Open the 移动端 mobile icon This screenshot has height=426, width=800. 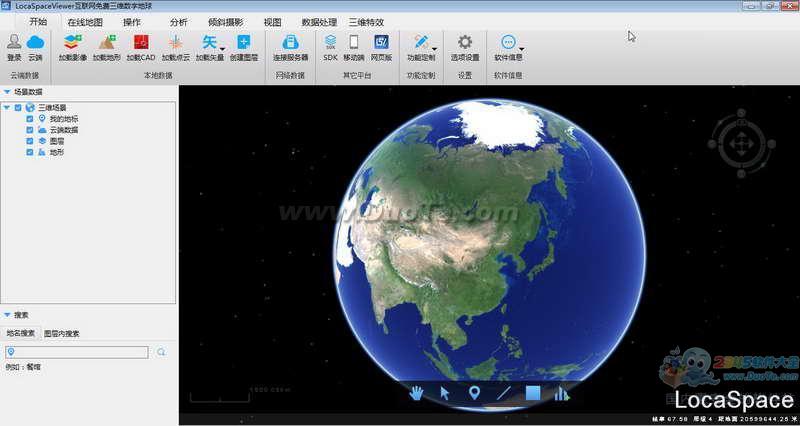pyautogui.click(x=354, y=42)
